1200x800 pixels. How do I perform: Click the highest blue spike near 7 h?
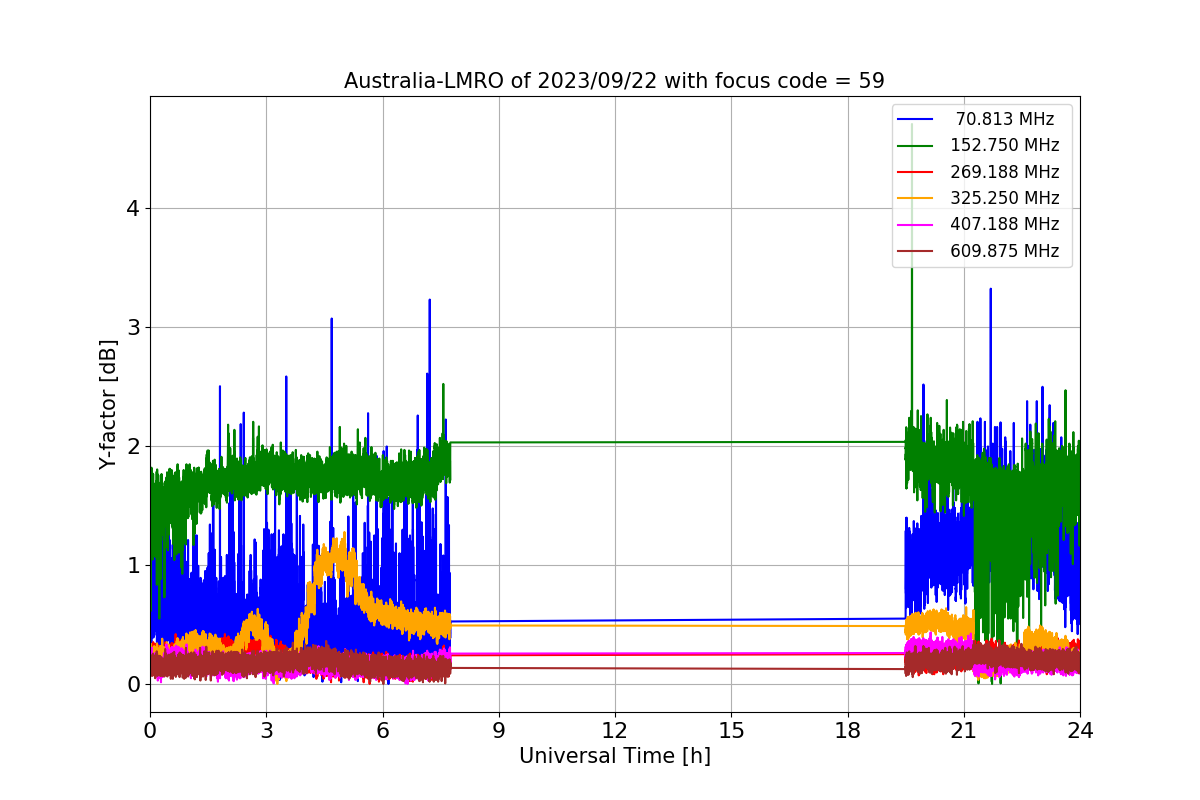click(430, 301)
